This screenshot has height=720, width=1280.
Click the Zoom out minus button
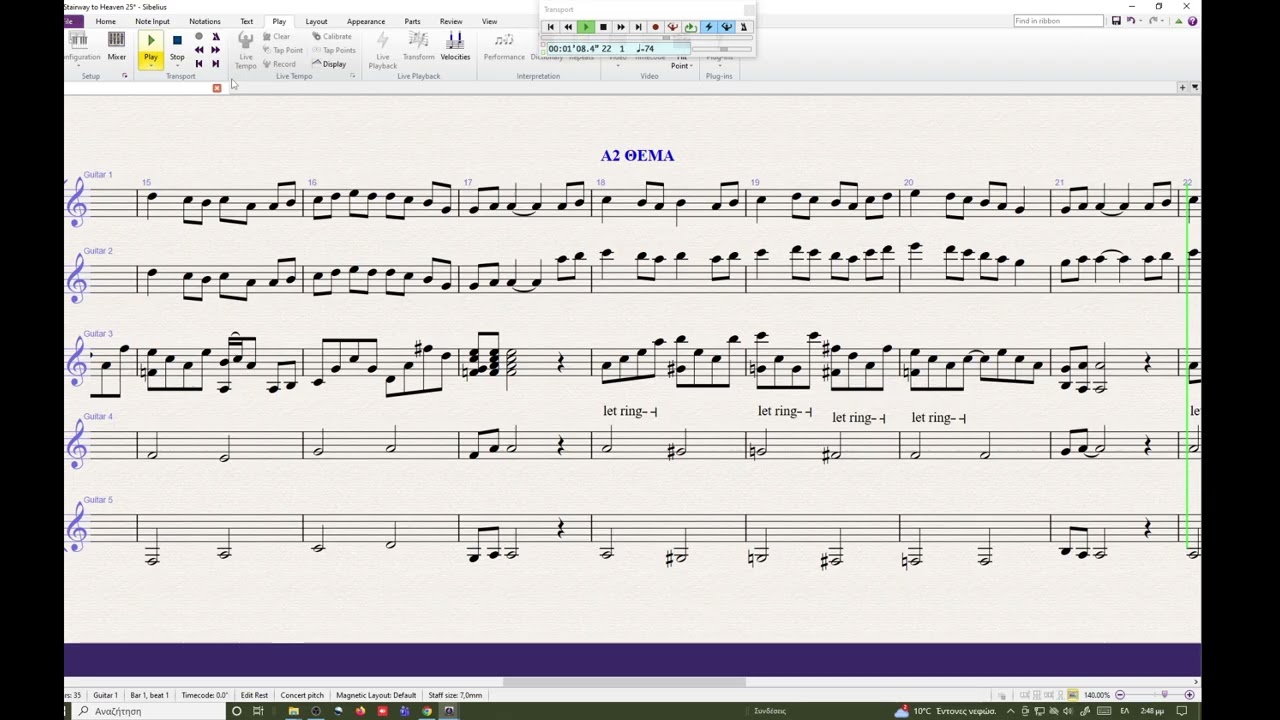[x=1120, y=695]
